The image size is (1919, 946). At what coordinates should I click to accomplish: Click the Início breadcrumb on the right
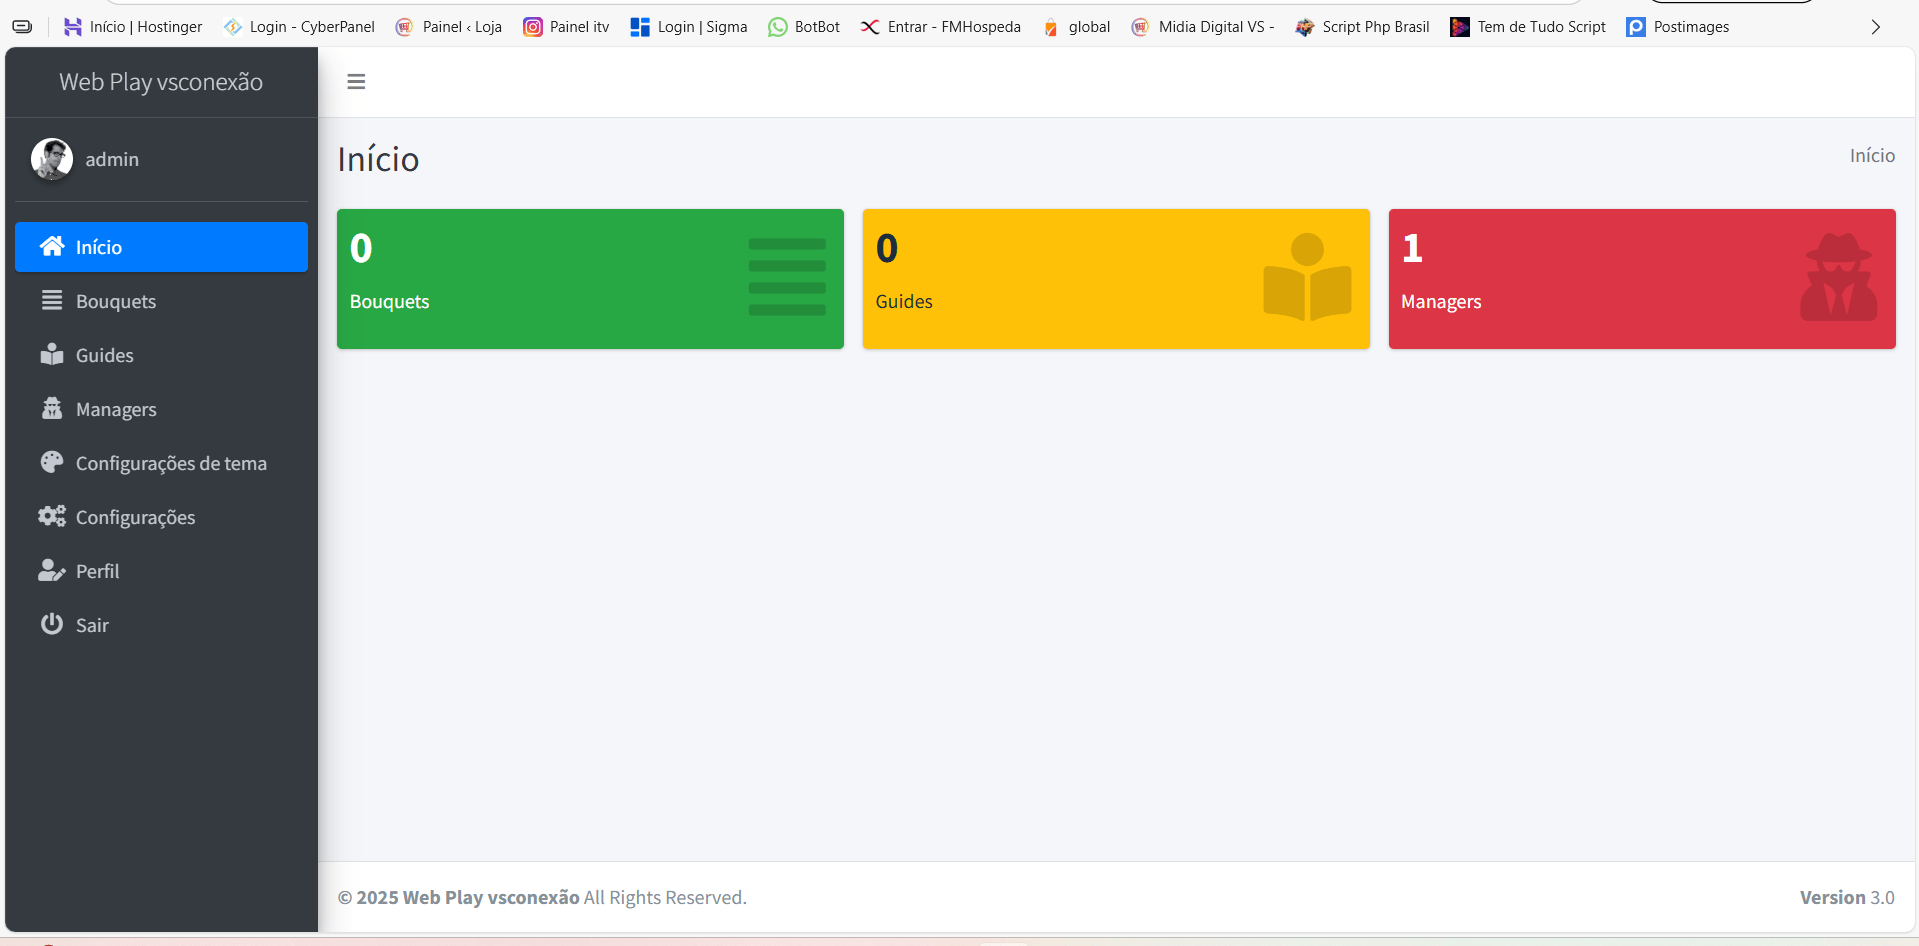(1871, 156)
